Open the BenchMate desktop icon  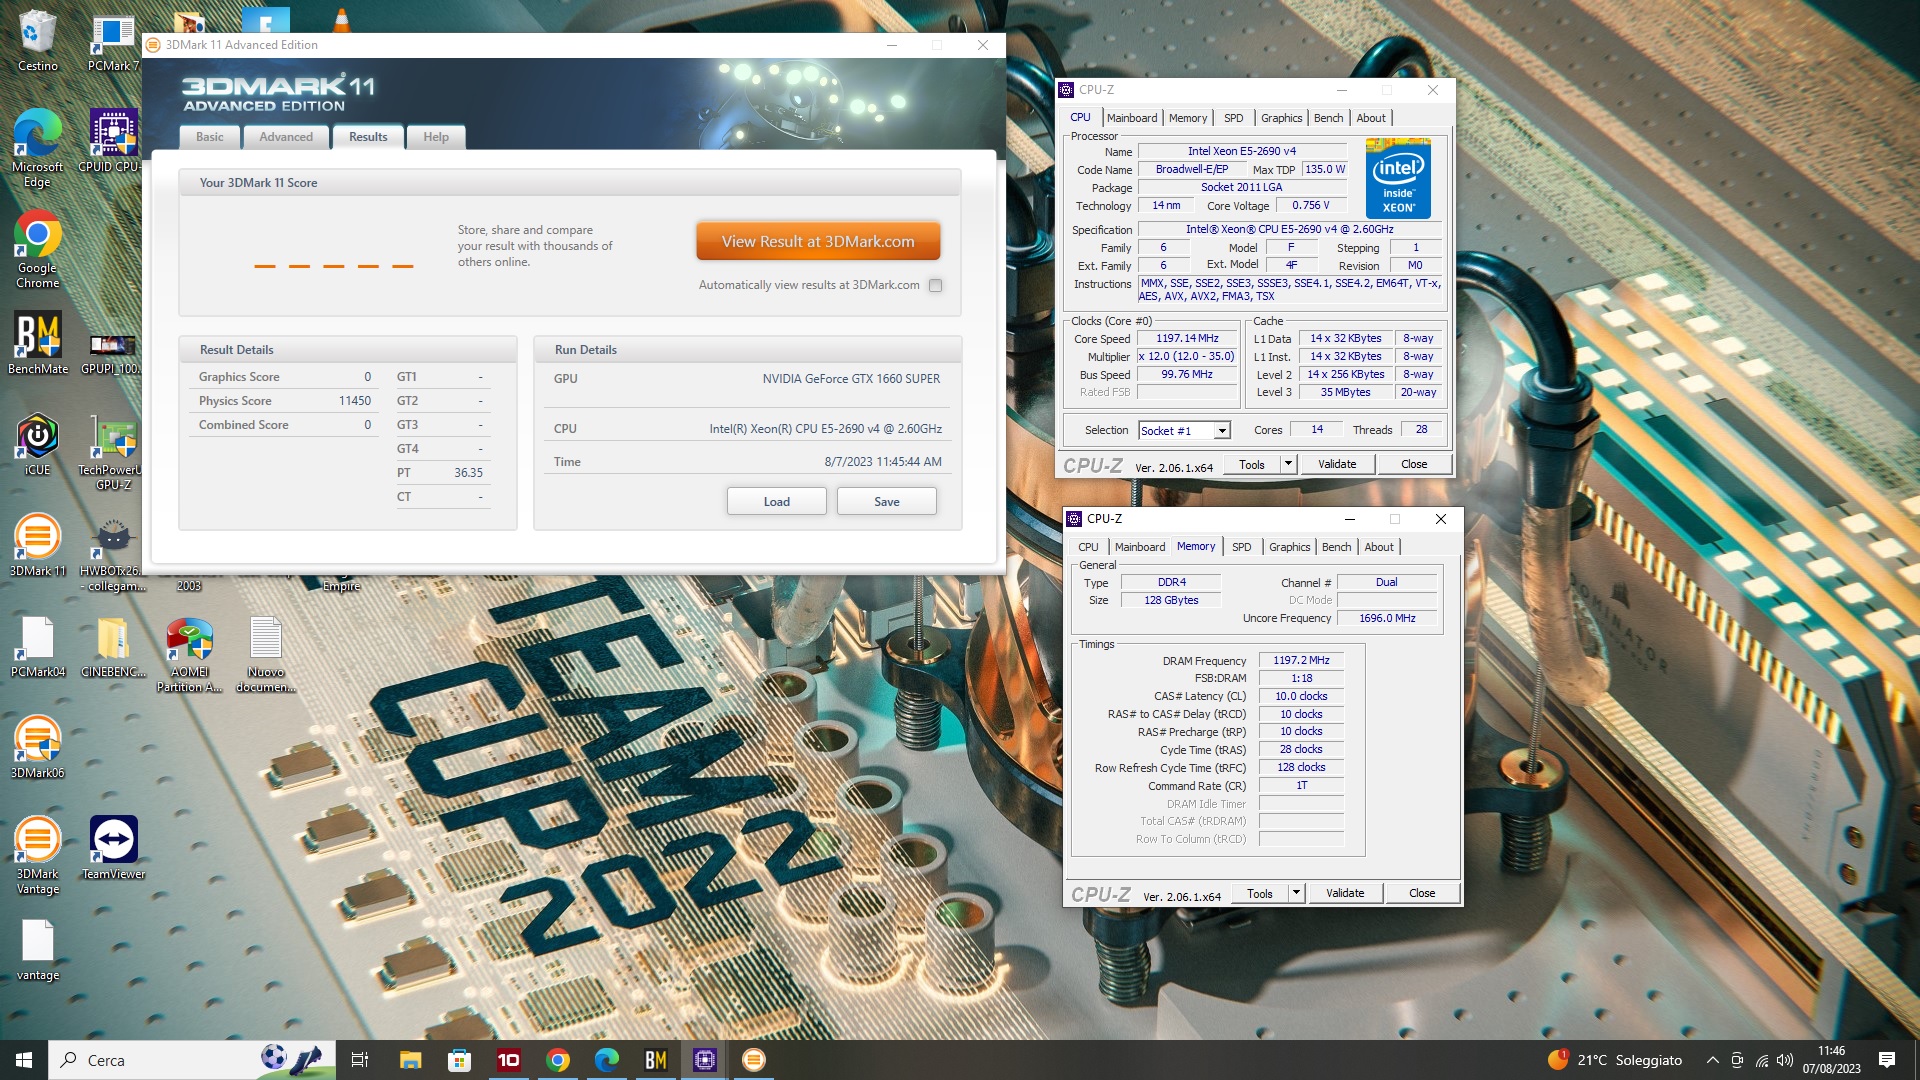pyautogui.click(x=37, y=343)
